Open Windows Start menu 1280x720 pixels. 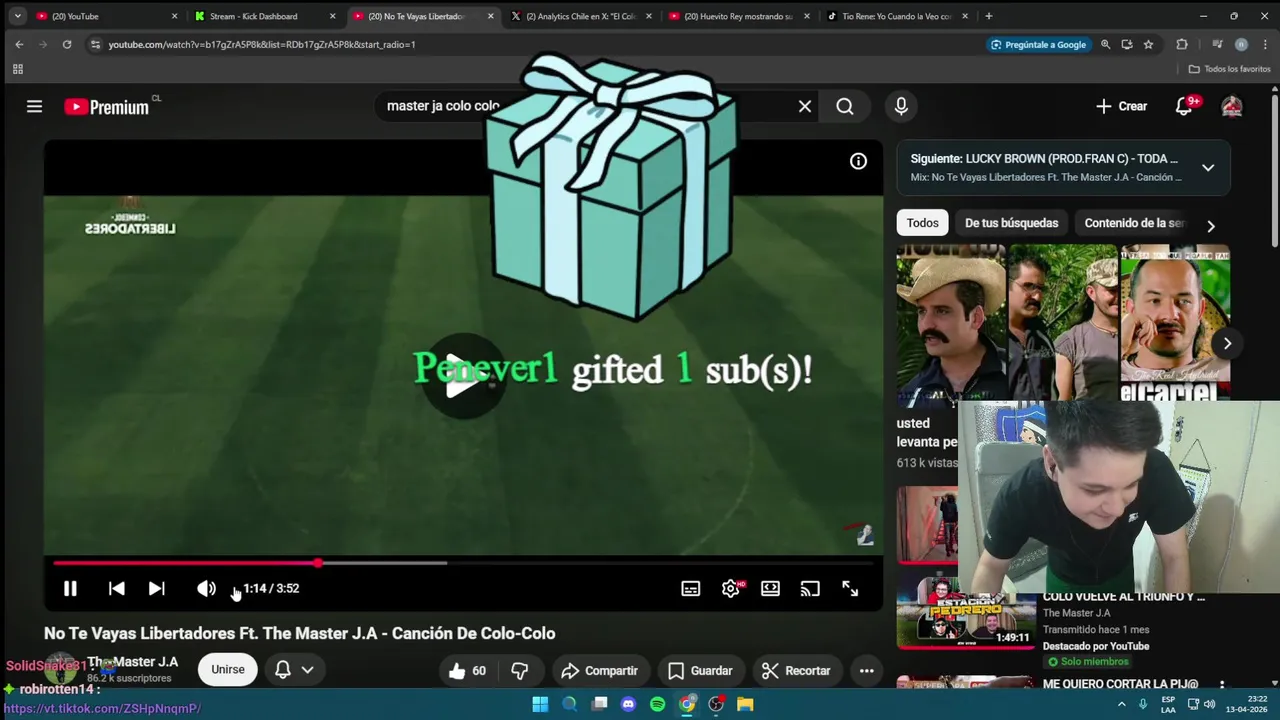(x=540, y=704)
